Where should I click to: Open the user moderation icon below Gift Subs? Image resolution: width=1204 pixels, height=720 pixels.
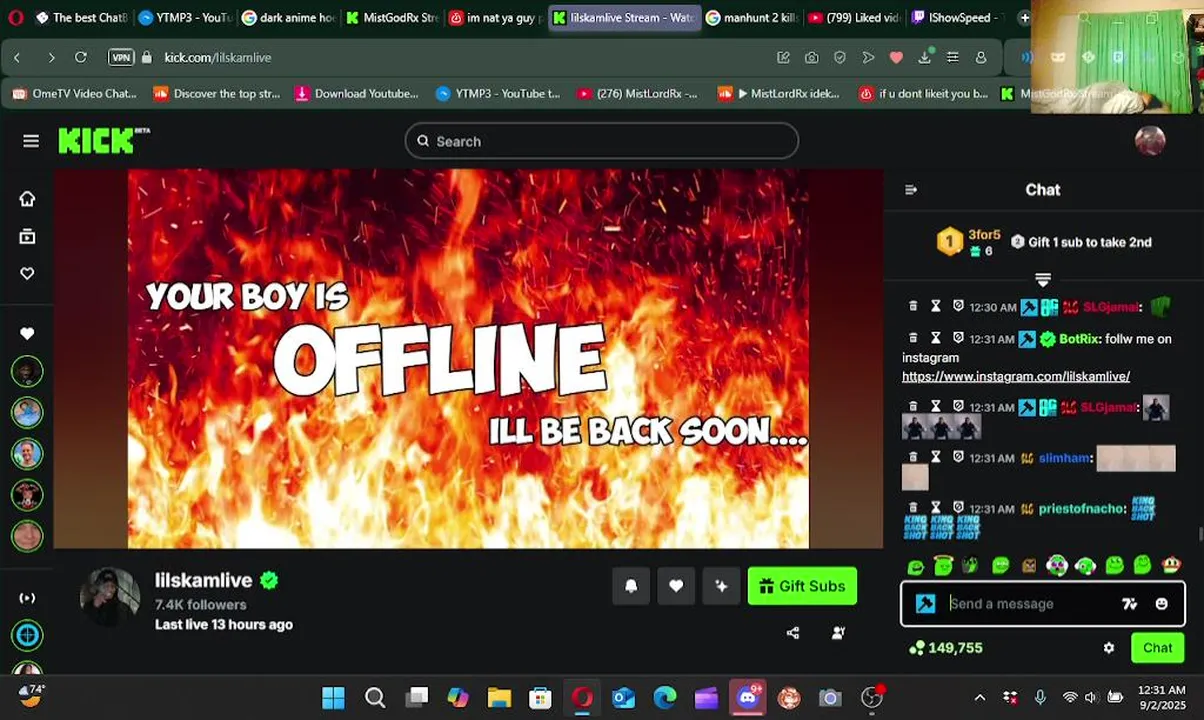coord(838,632)
